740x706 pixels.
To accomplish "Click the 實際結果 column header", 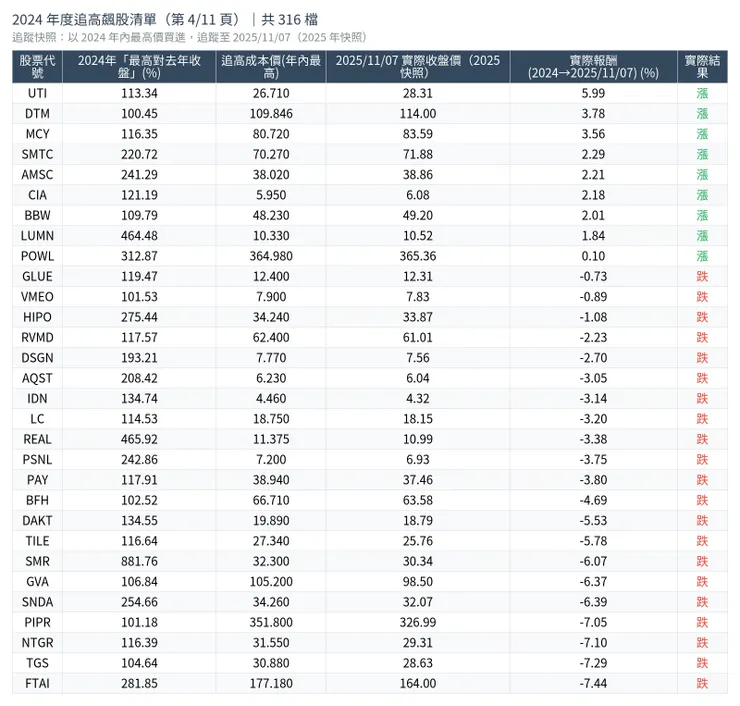I will pyautogui.click(x=702, y=67).
